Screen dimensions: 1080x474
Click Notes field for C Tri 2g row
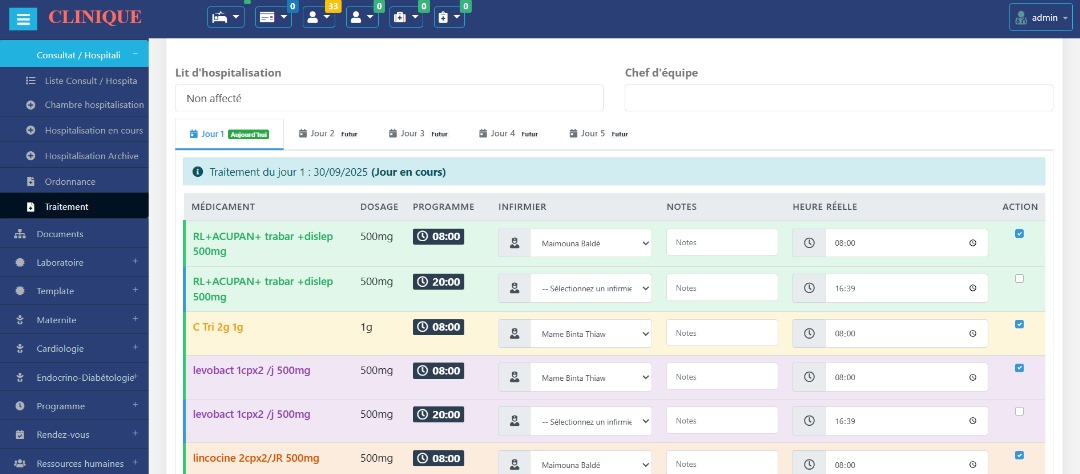[x=722, y=333]
